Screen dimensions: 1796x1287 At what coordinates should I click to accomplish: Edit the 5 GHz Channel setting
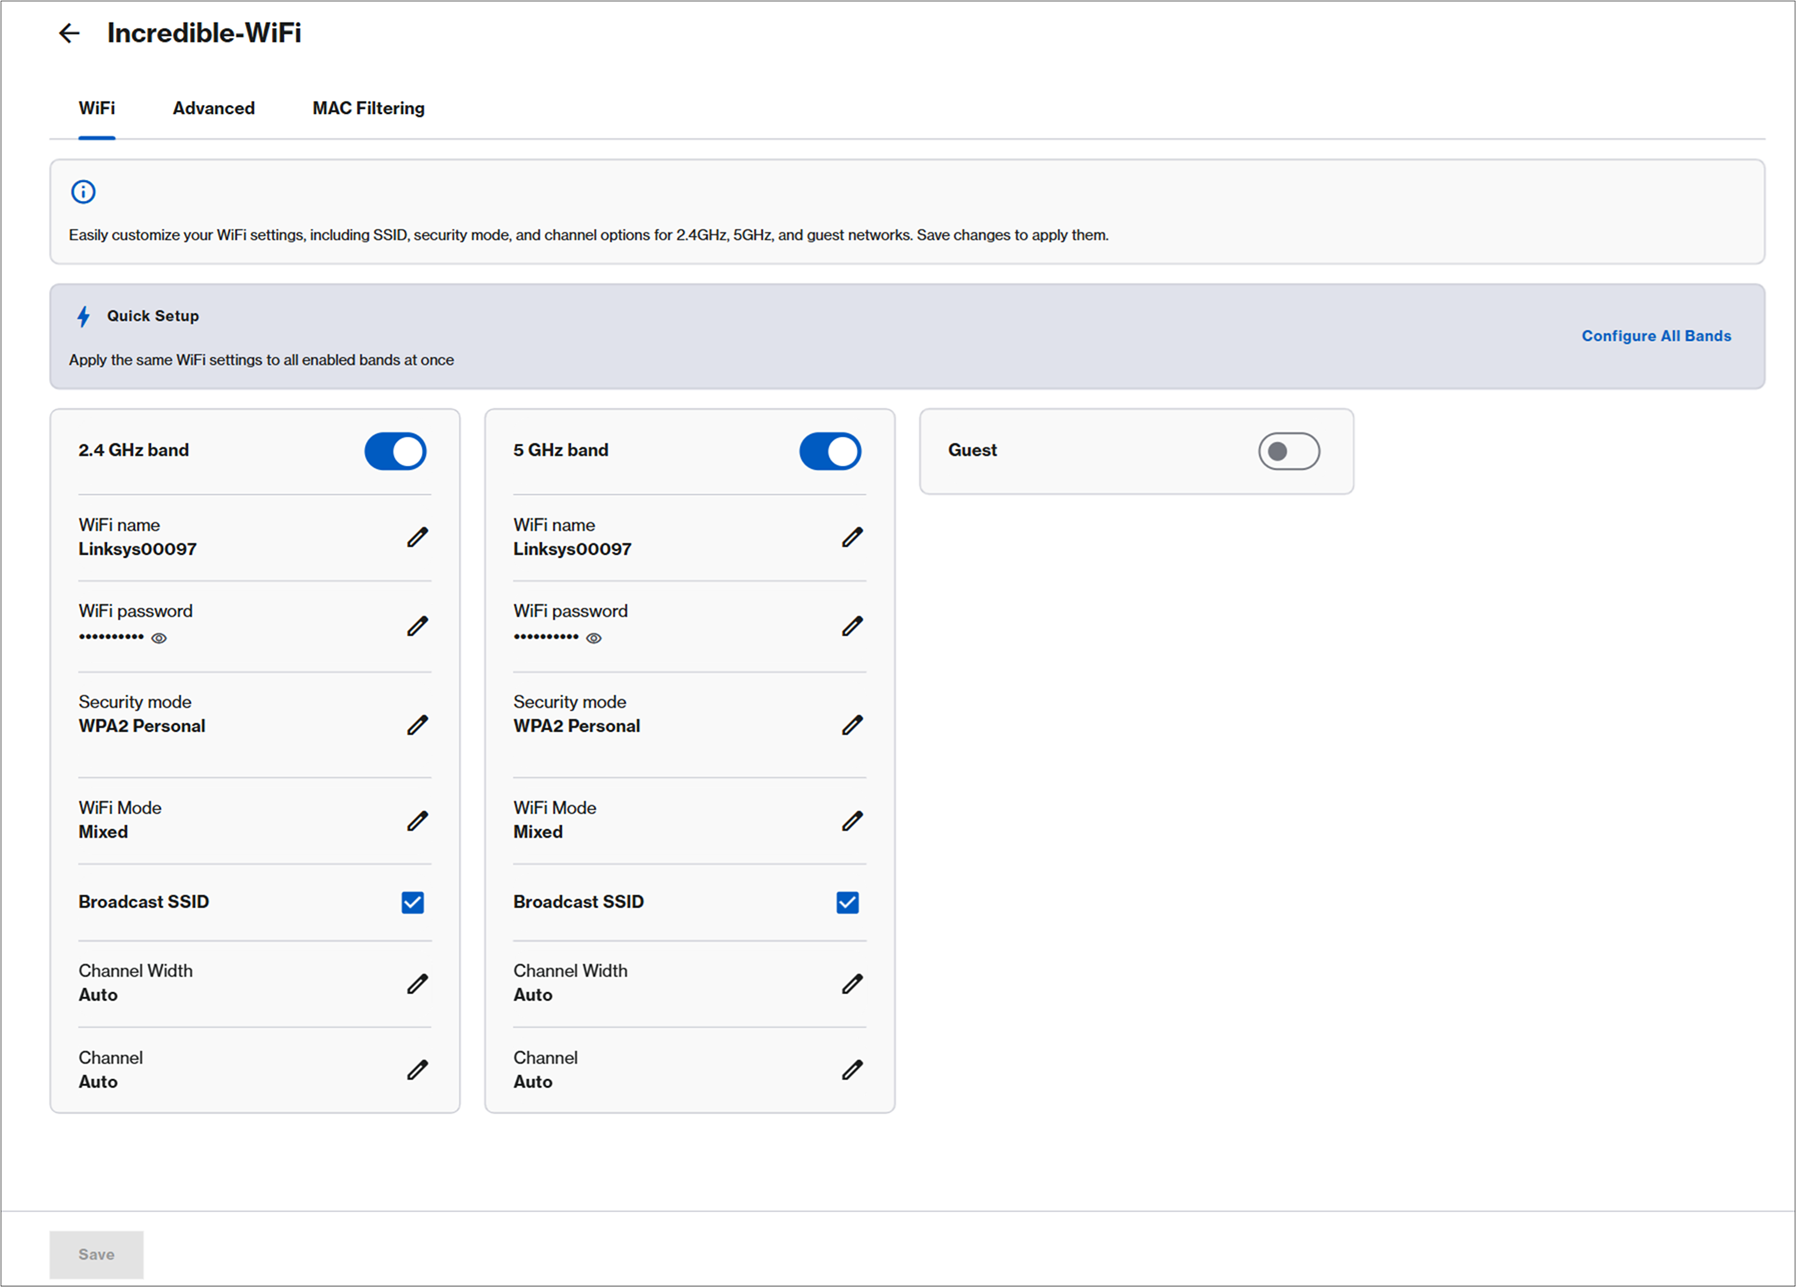852,1070
